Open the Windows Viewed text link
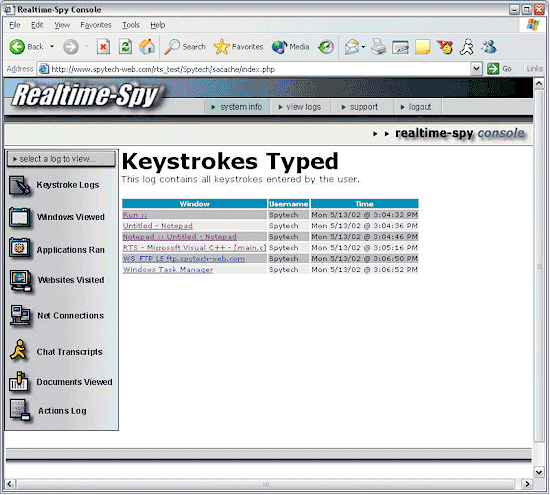This screenshot has width=550, height=495. click(x=71, y=217)
